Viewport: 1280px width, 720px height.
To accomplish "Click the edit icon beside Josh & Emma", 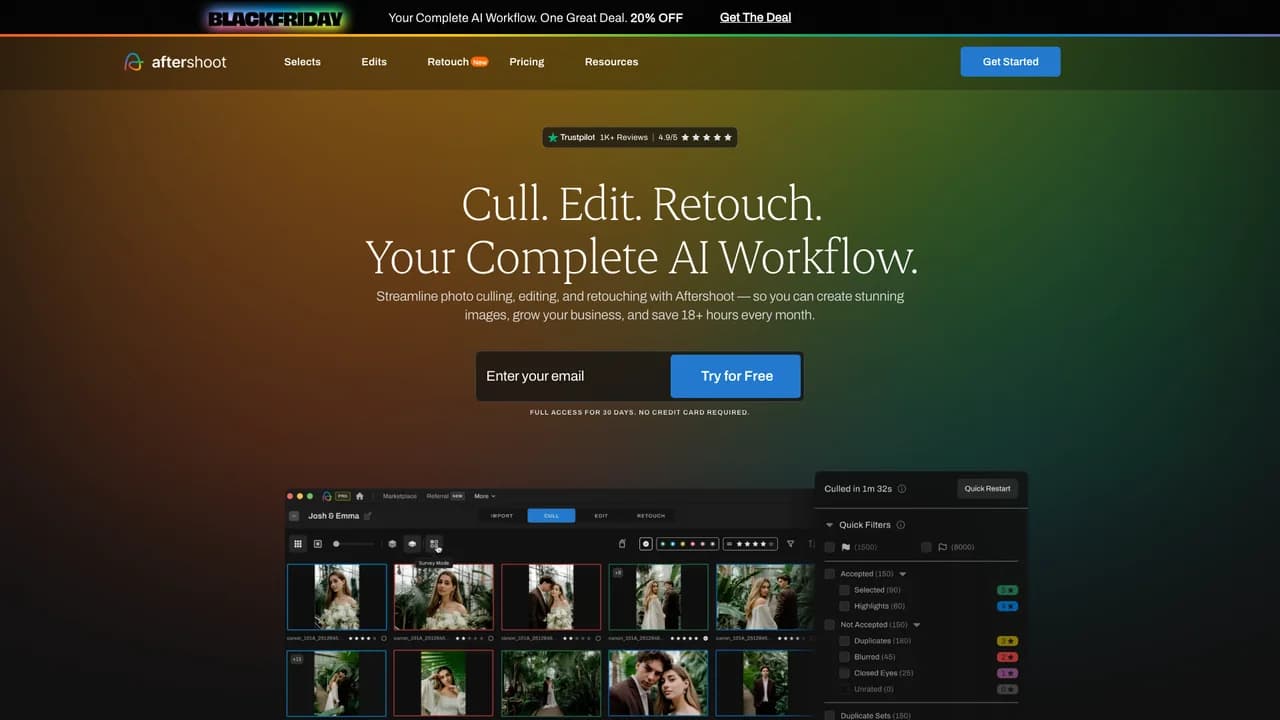I will 367,516.
